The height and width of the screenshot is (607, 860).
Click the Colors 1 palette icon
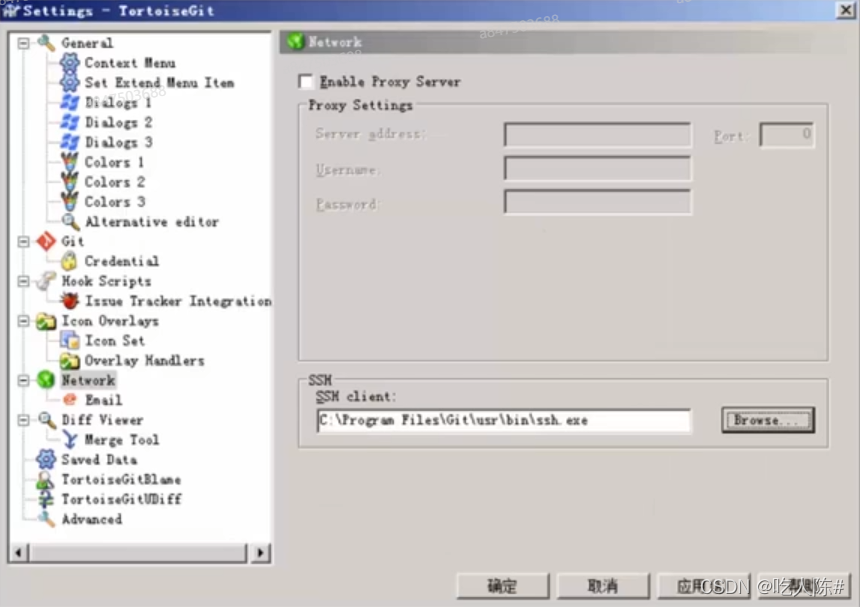click(70, 162)
